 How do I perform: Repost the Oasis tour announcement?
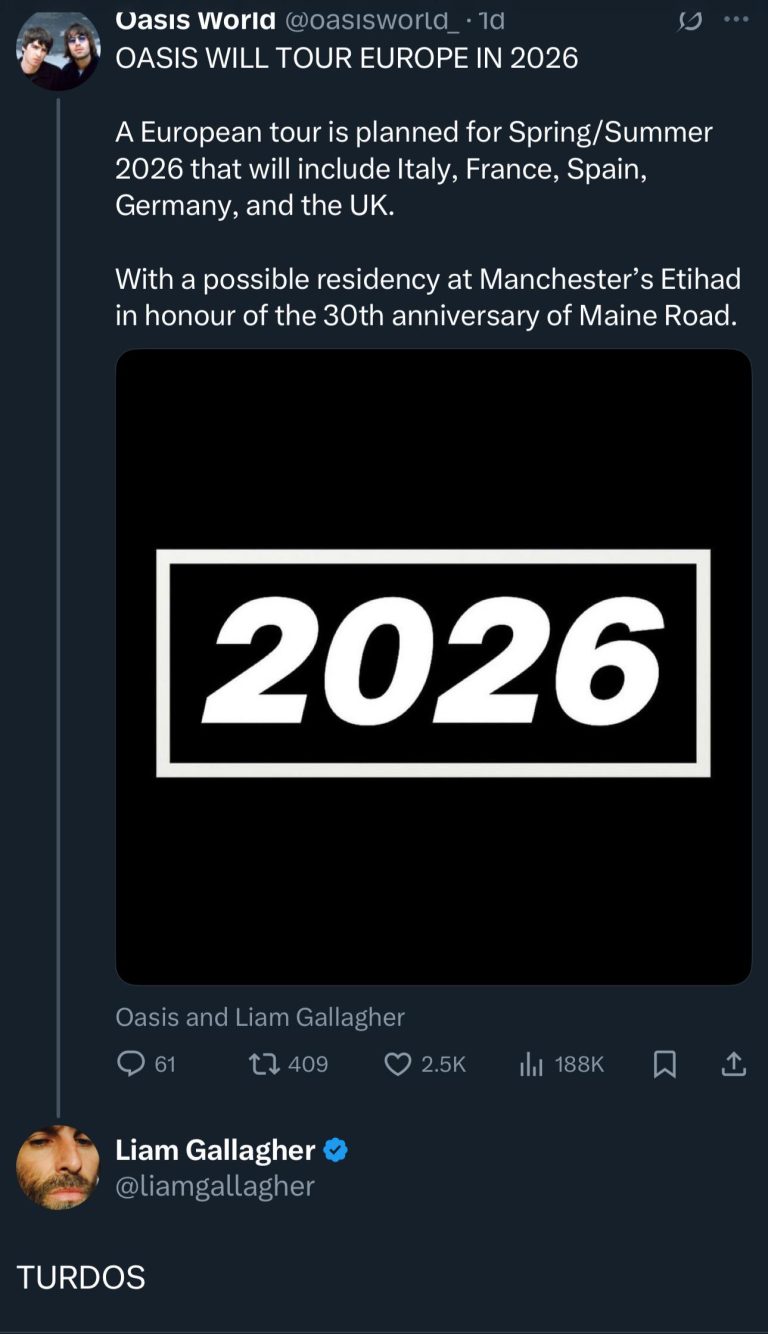coord(265,1064)
